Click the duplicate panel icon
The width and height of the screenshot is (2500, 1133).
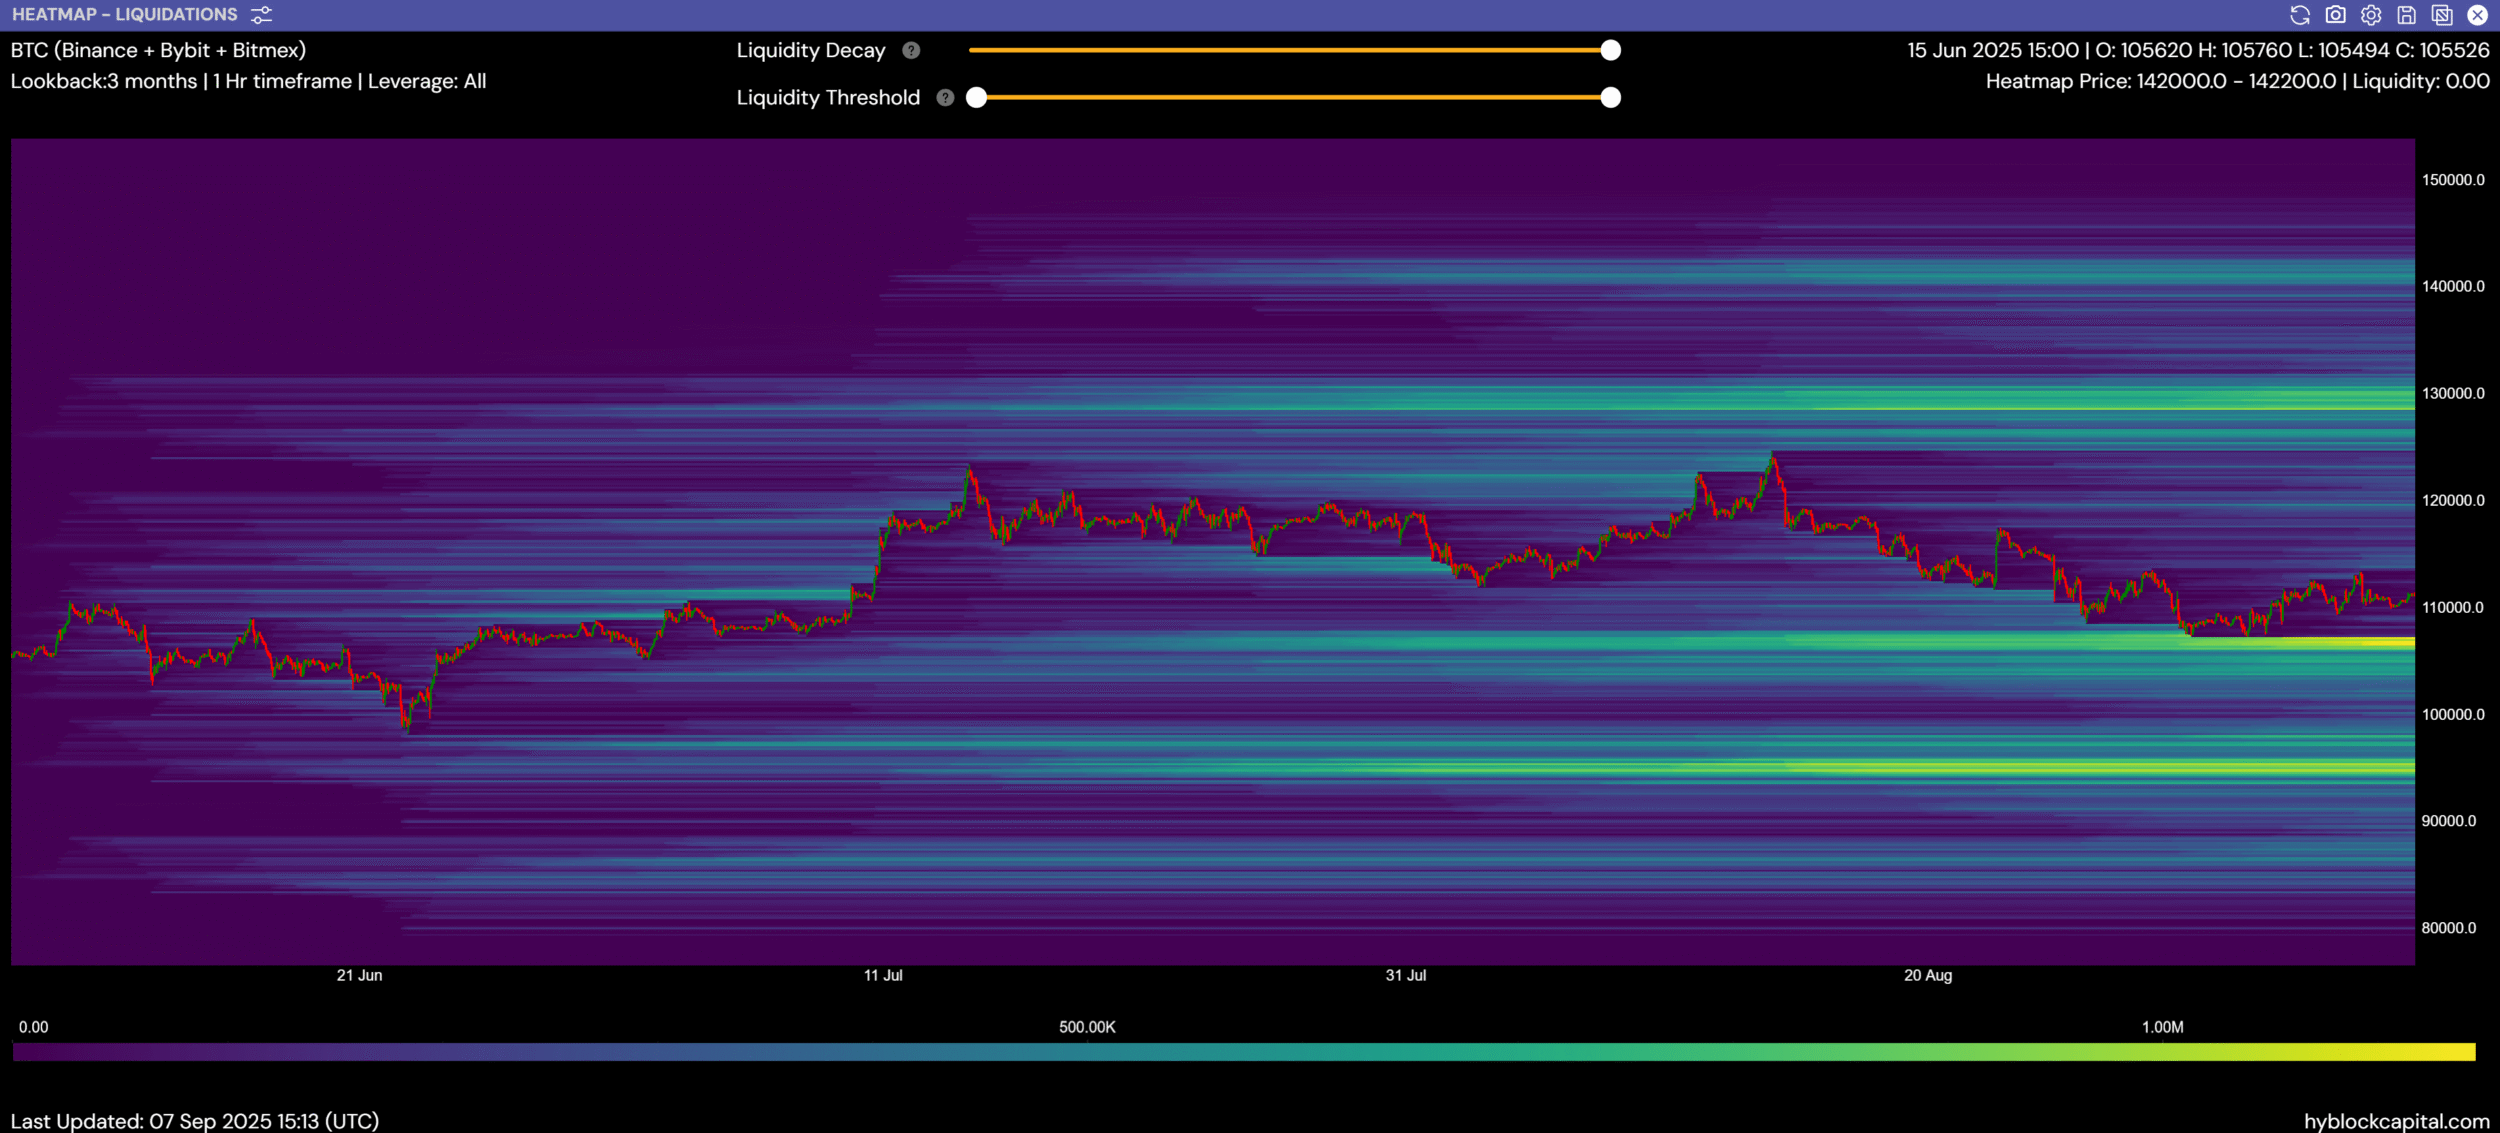2442,15
